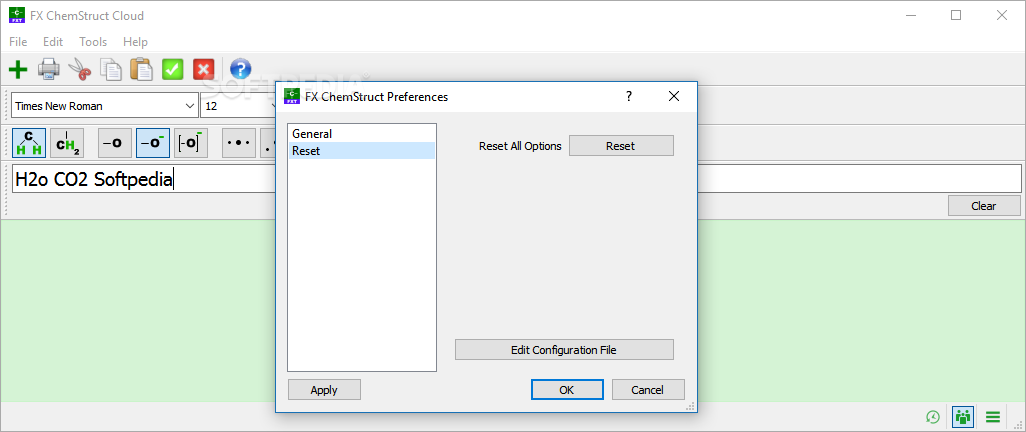The image size is (1026, 432).
Task: Click Apply in Preferences dialog
Action: (324, 390)
